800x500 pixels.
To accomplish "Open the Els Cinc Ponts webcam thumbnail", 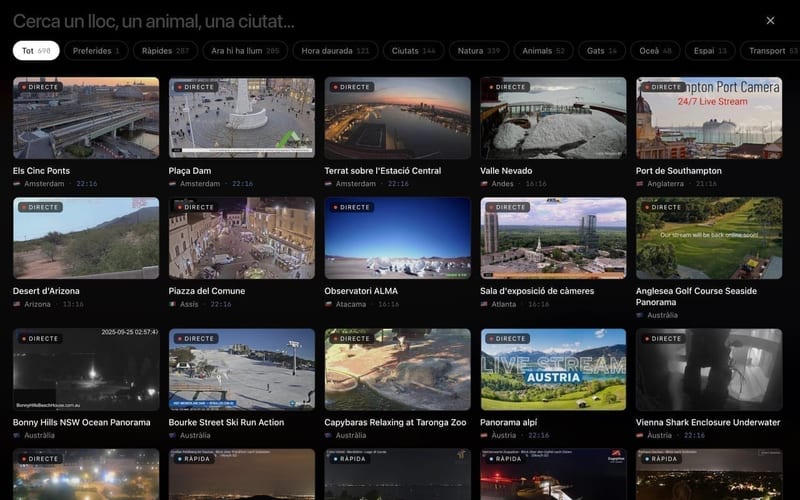I will (x=86, y=117).
